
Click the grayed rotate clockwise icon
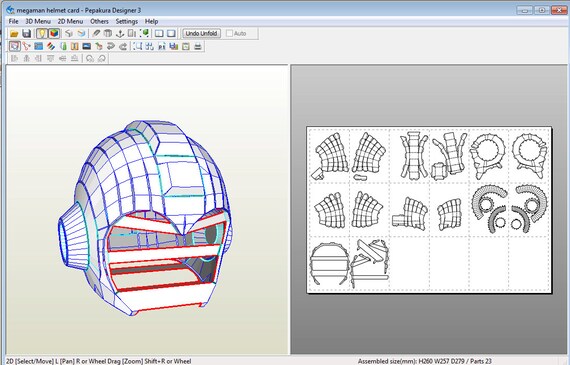(102, 59)
